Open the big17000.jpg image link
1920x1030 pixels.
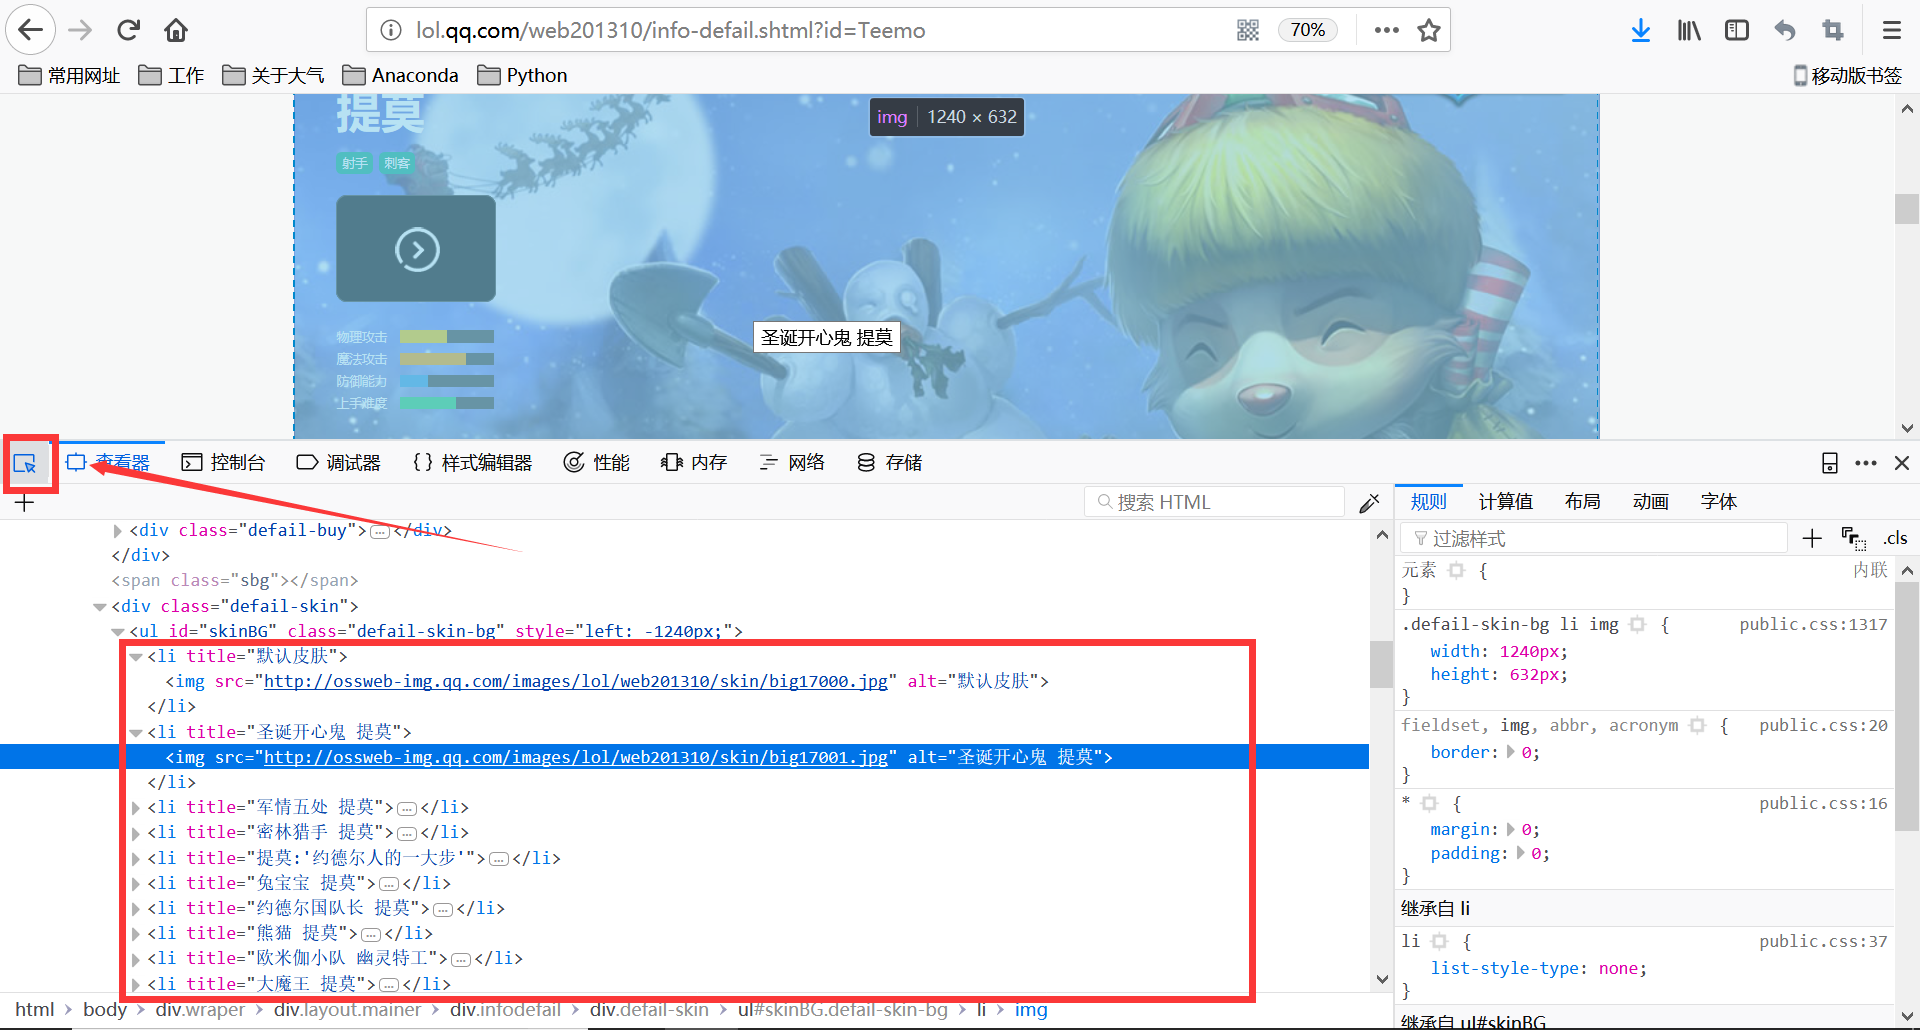tap(575, 681)
